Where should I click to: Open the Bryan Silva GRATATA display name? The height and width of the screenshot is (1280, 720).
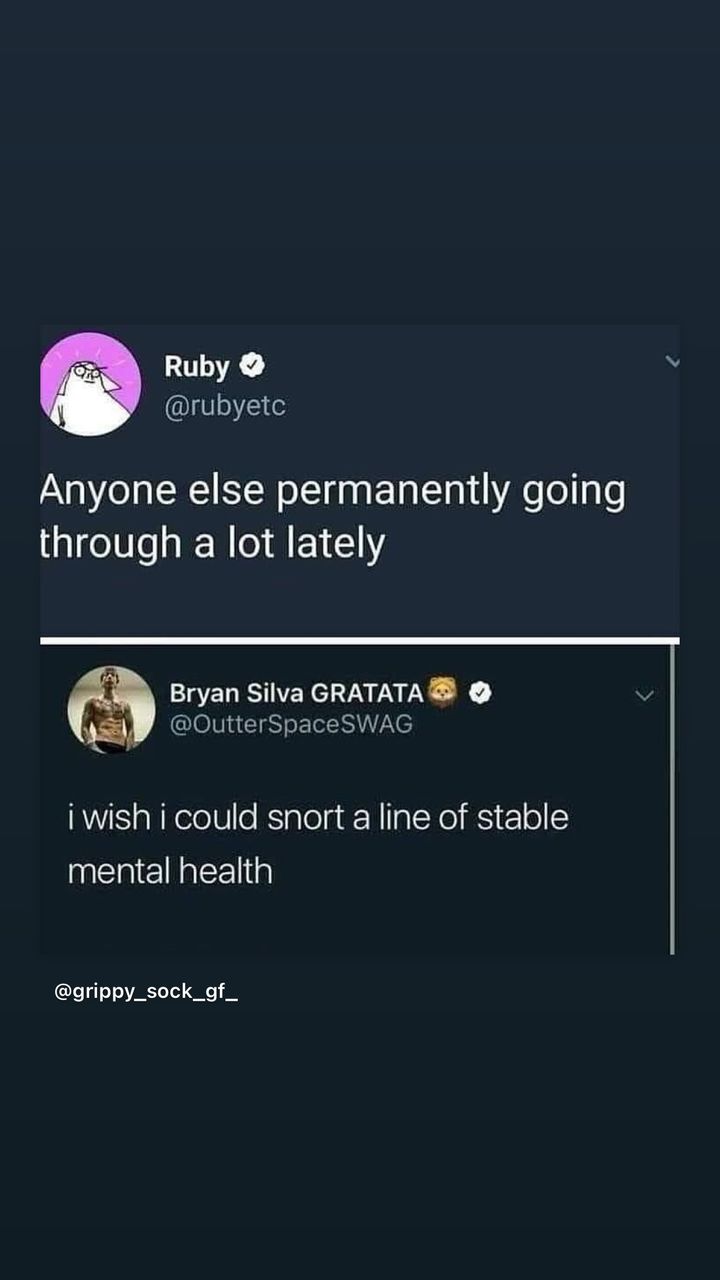pyautogui.click(x=297, y=693)
